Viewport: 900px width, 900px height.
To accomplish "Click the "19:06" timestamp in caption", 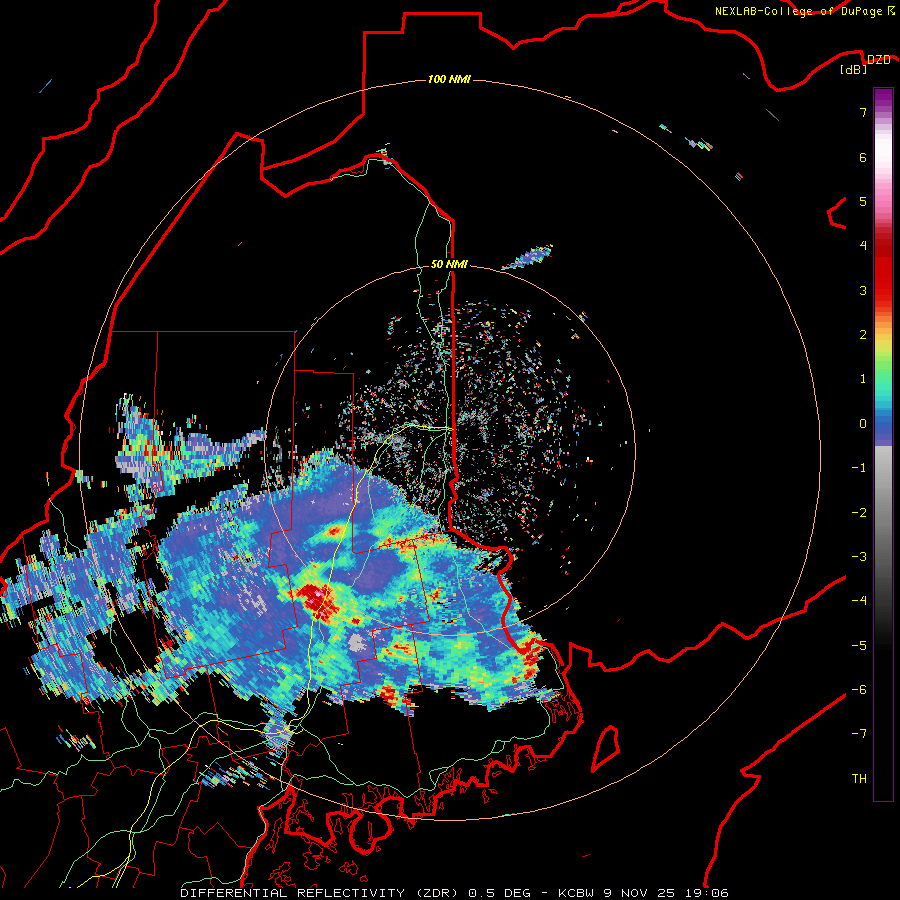I will click(707, 893).
